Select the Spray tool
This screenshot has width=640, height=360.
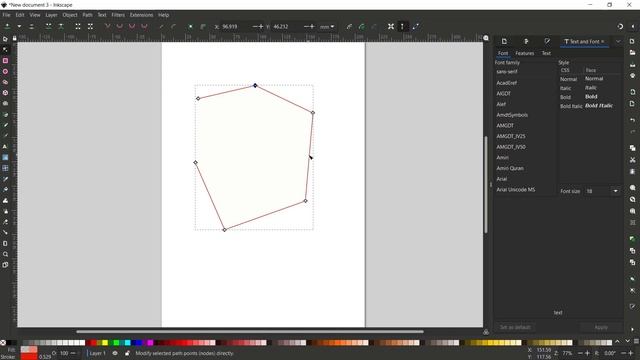pos(5,211)
